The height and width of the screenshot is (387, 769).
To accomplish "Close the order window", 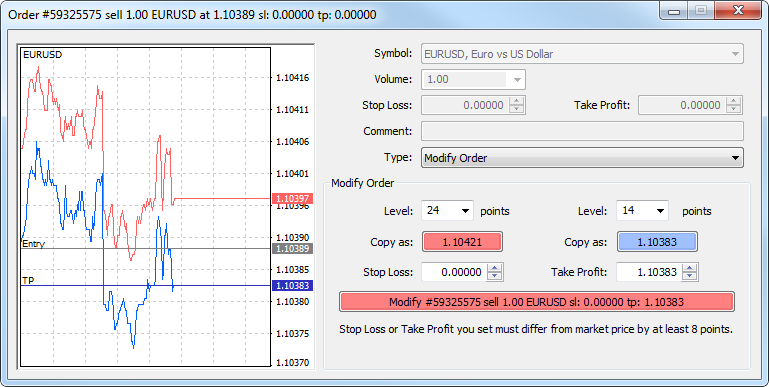I will point(738,10).
